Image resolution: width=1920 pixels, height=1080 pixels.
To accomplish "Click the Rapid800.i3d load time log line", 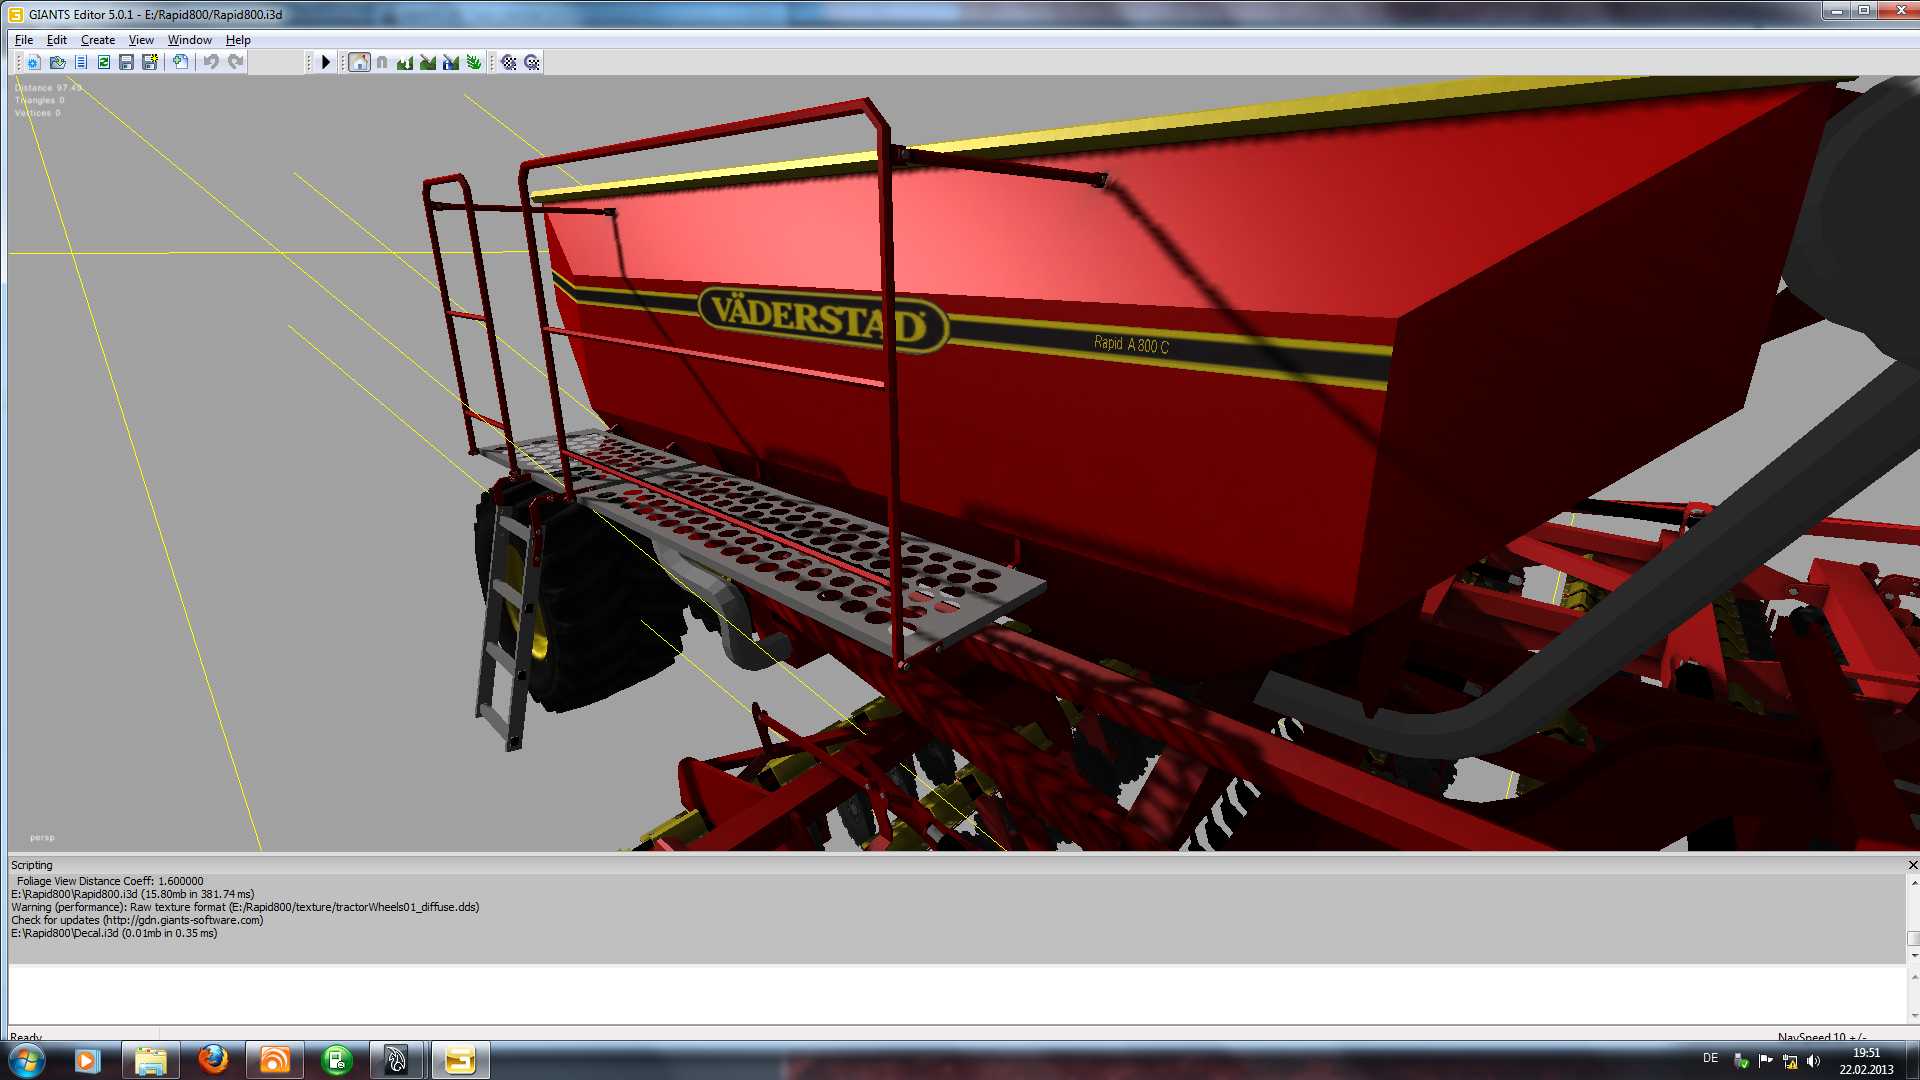I will tap(133, 894).
